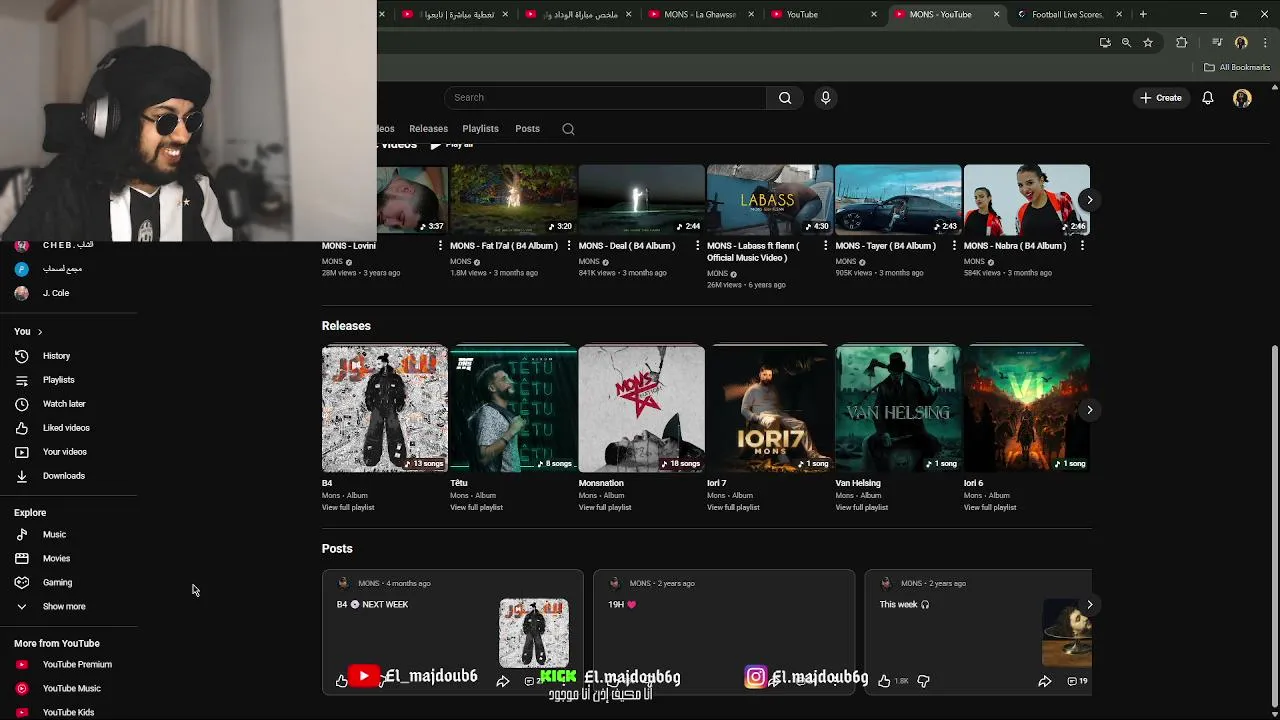Open the browser extensions puzzle icon
1280x720 pixels.
[1182, 43]
